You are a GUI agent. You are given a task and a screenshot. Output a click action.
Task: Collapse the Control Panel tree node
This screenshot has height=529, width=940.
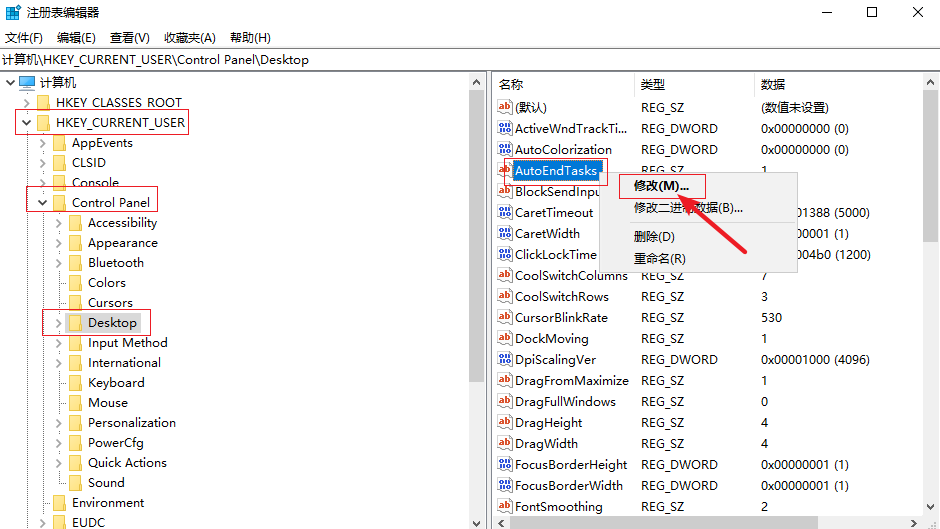tap(42, 203)
